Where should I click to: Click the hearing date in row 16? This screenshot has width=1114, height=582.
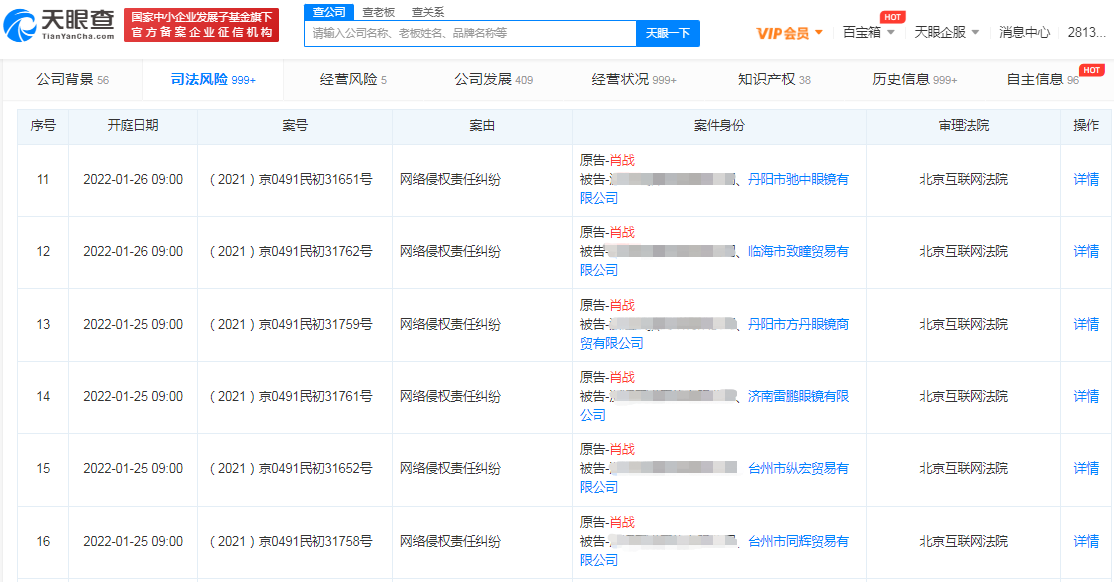[x=133, y=541]
